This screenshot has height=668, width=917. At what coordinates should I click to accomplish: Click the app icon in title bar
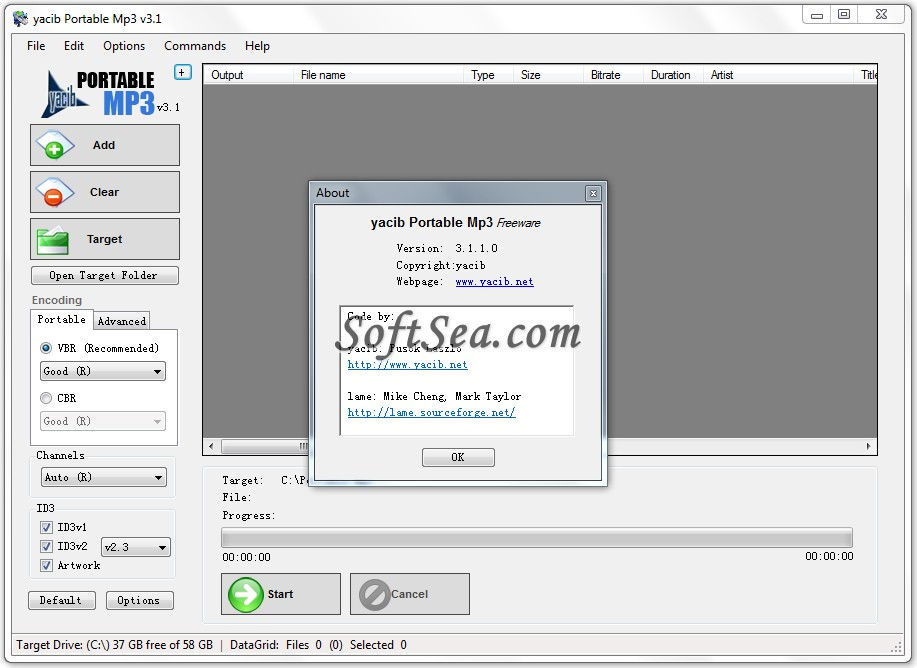(x=20, y=18)
